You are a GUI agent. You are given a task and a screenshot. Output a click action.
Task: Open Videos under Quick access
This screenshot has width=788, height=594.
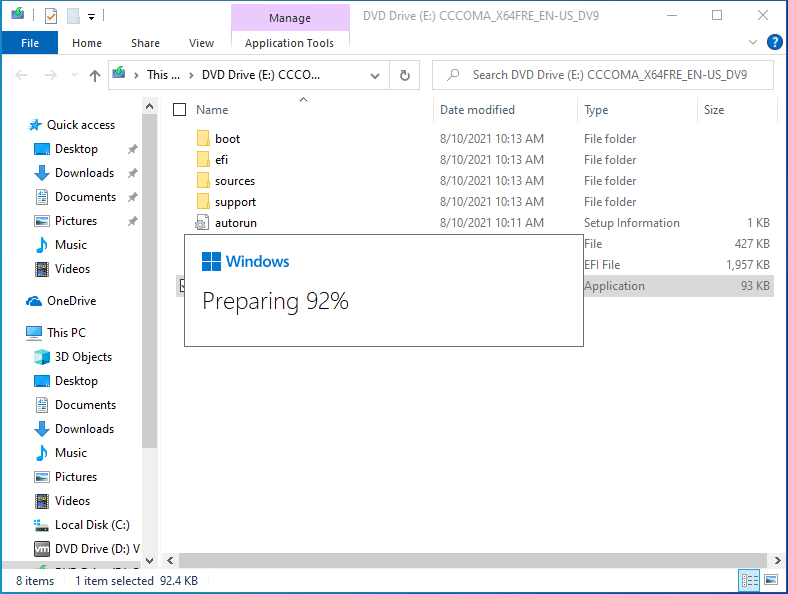coord(72,269)
